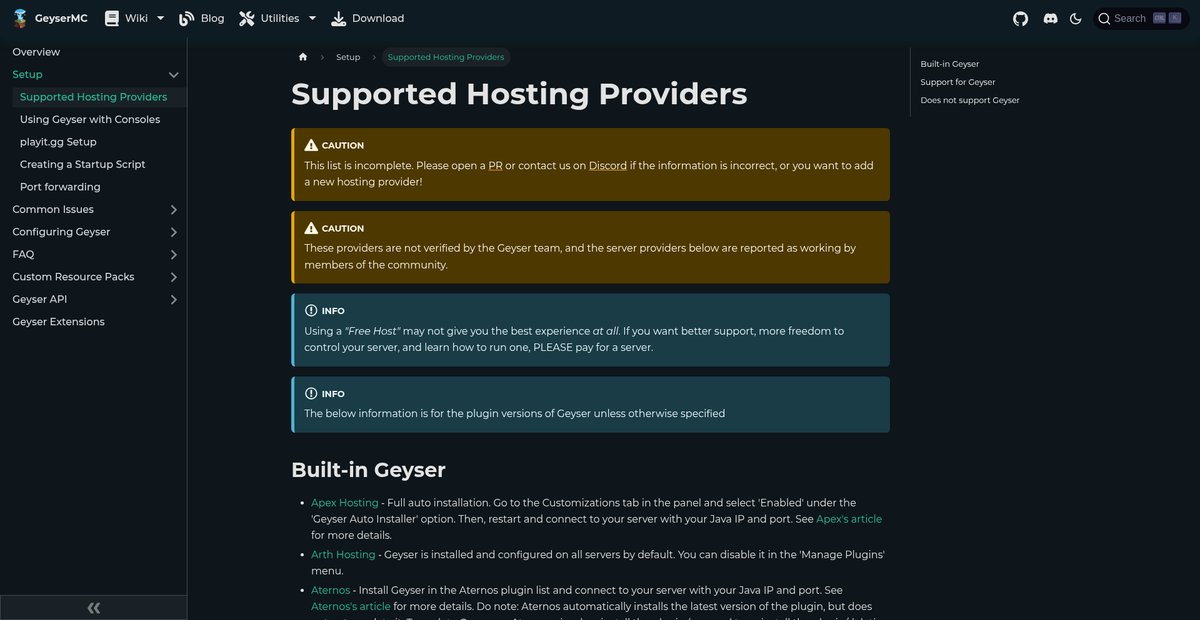Open the Wiki dropdown arrow
Screen dimensions: 1200x620
pyautogui.click(x=160, y=18)
